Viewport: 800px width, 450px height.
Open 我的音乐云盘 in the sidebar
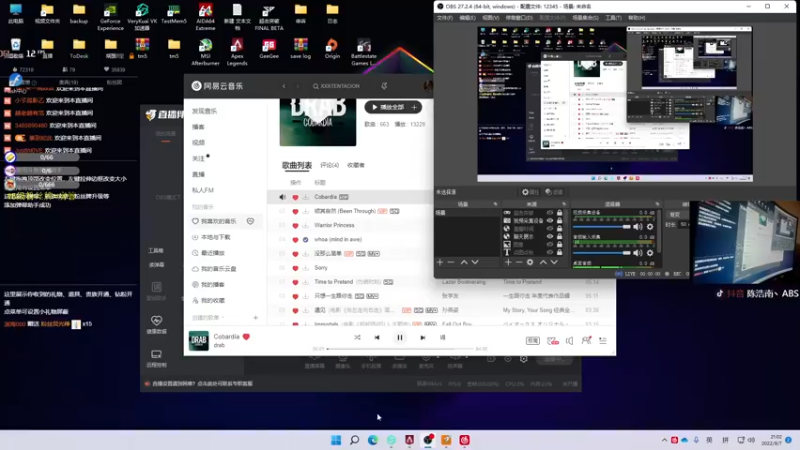coord(214,268)
